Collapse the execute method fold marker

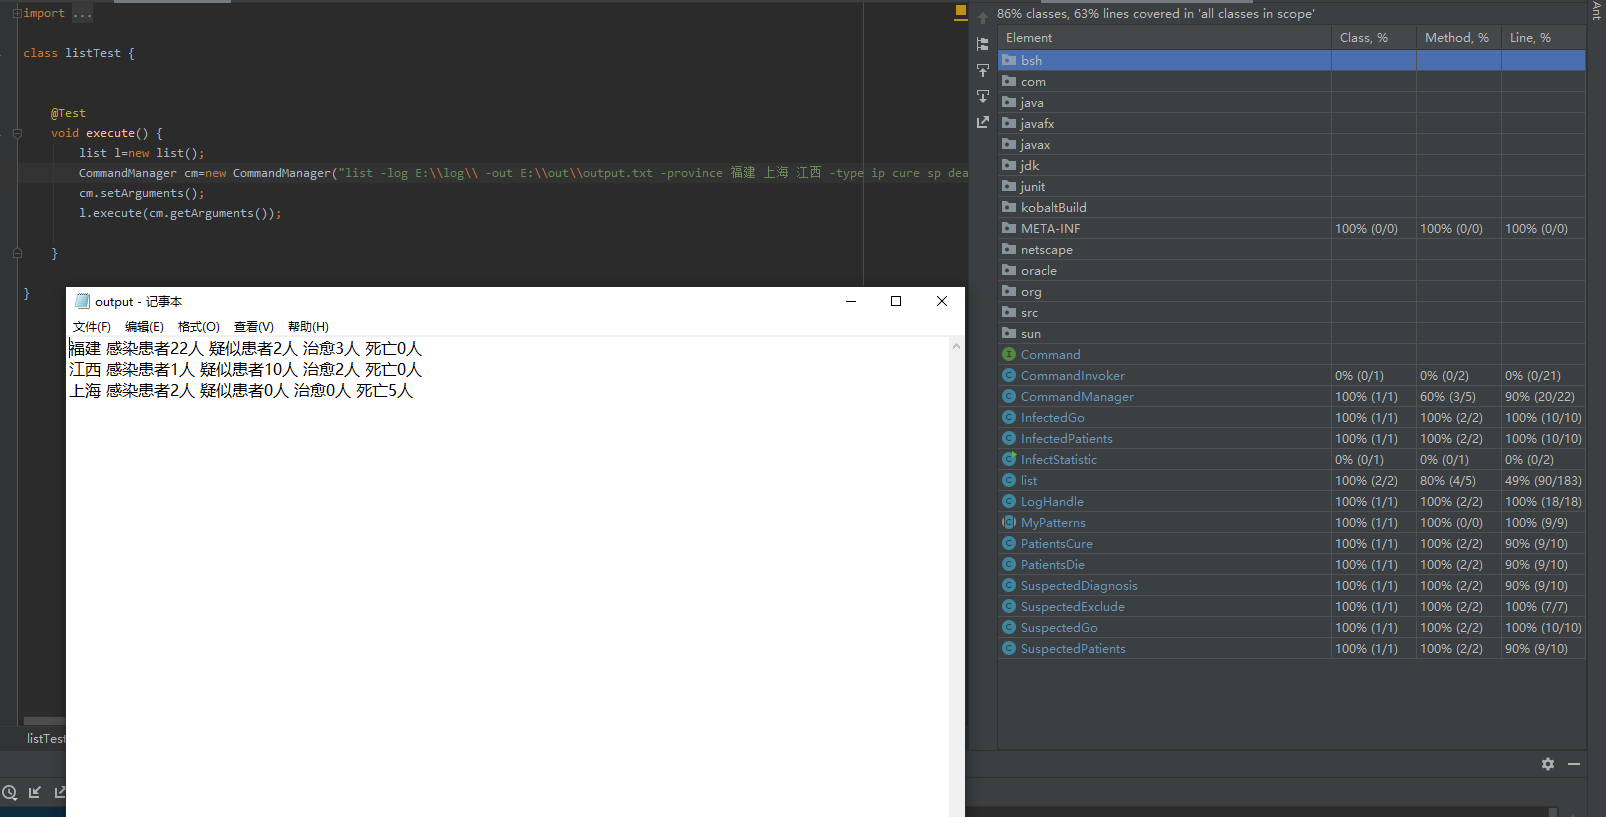pyautogui.click(x=17, y=133)
